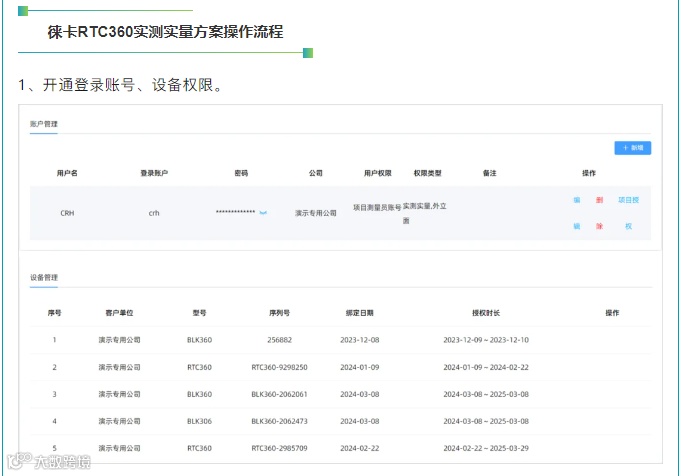
Task: Select the 客户单位 column header
Action: (x=119, y=313)
